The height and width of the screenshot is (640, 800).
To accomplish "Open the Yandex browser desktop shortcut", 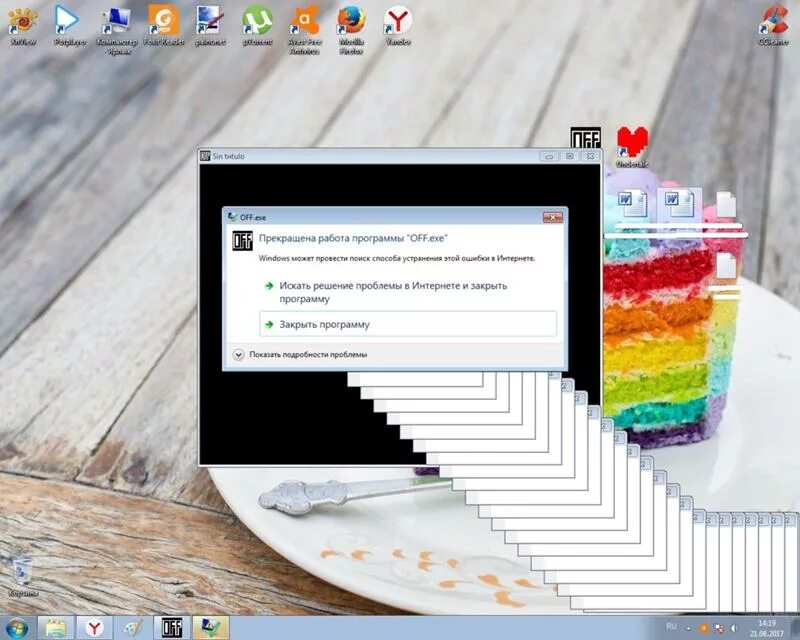I will (x=398, y=27).
